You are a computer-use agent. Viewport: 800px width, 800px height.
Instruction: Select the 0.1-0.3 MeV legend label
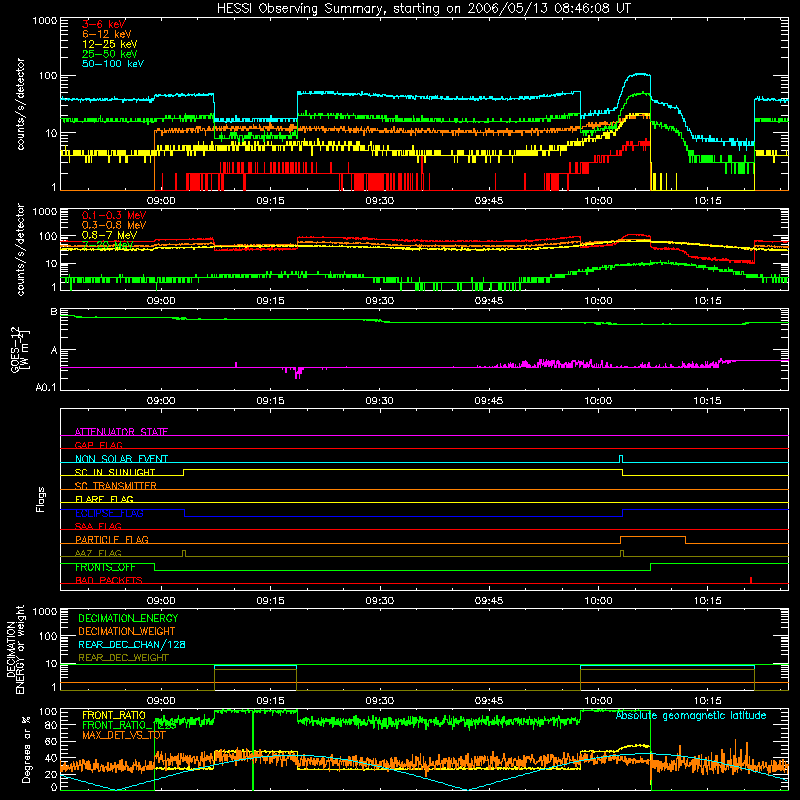(114, 215)
